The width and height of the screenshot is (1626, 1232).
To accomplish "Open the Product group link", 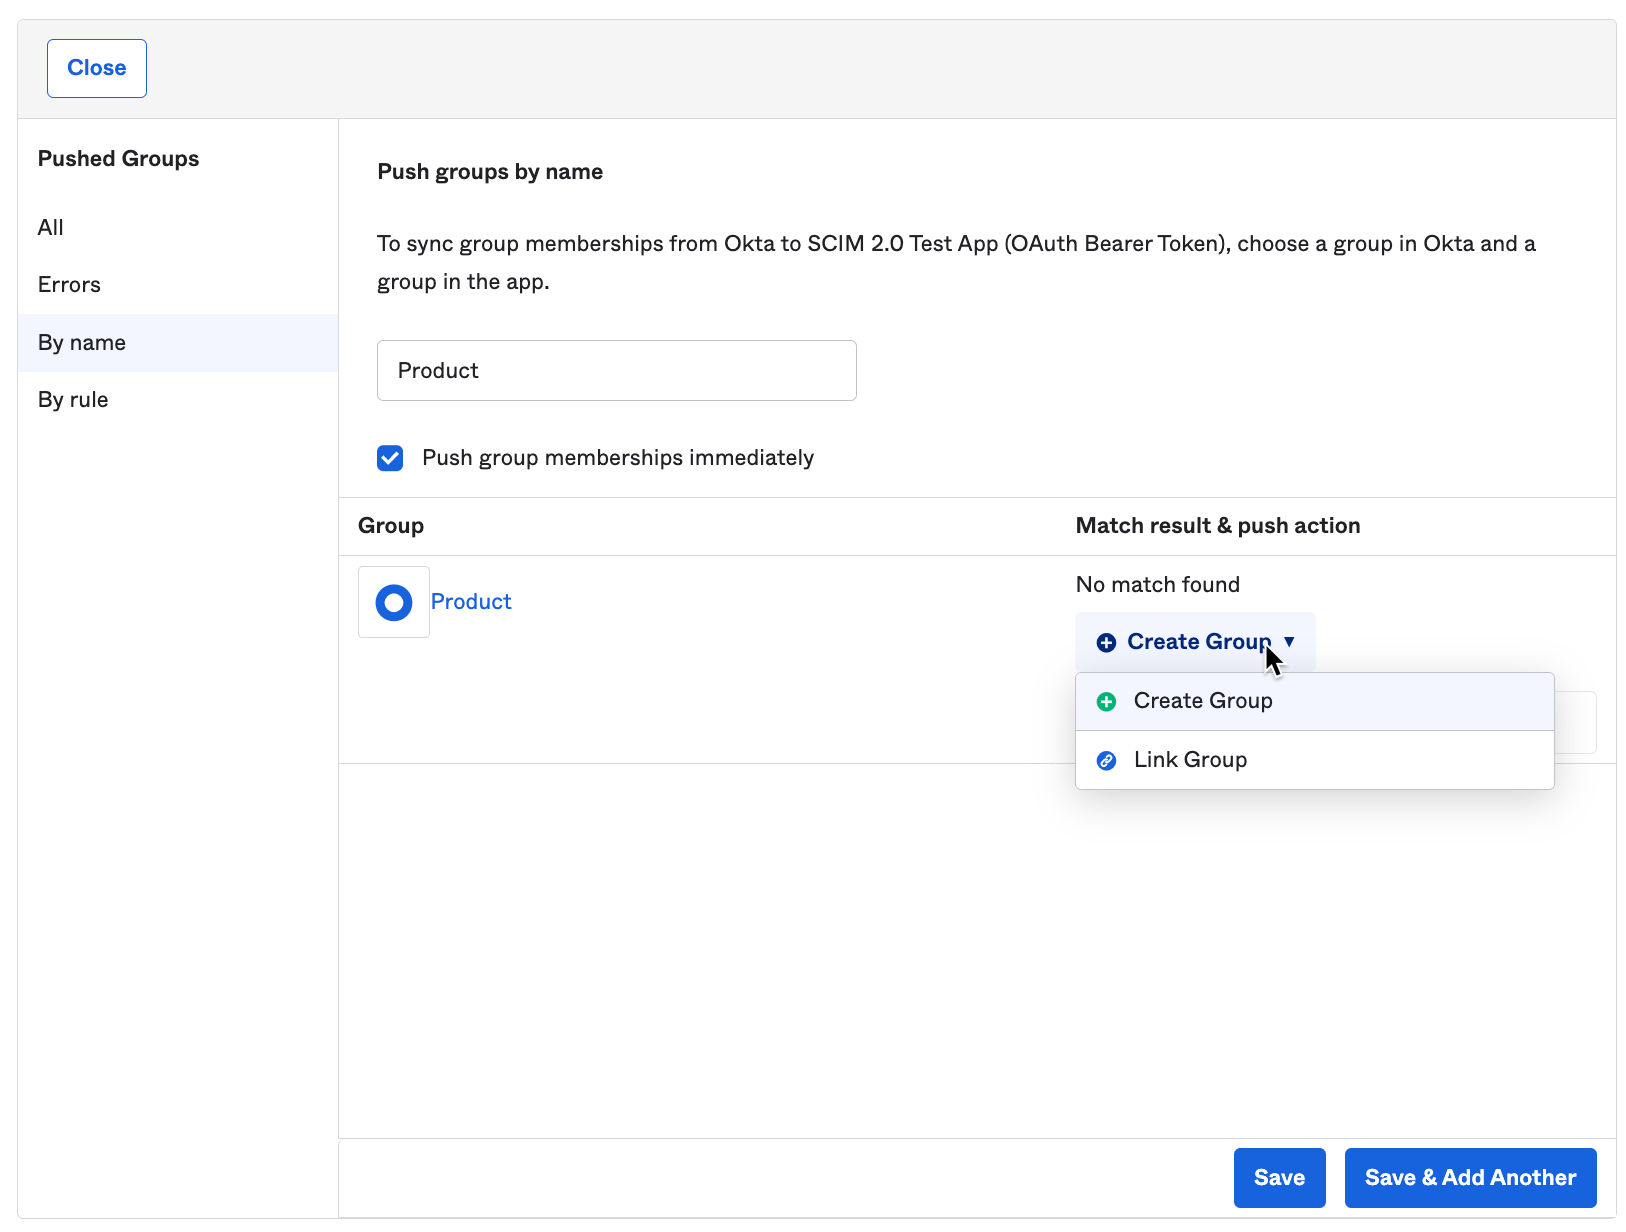I will click(471, 601).
